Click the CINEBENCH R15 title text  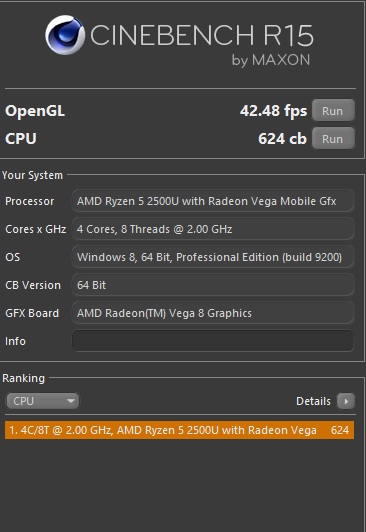coord(202,35)
